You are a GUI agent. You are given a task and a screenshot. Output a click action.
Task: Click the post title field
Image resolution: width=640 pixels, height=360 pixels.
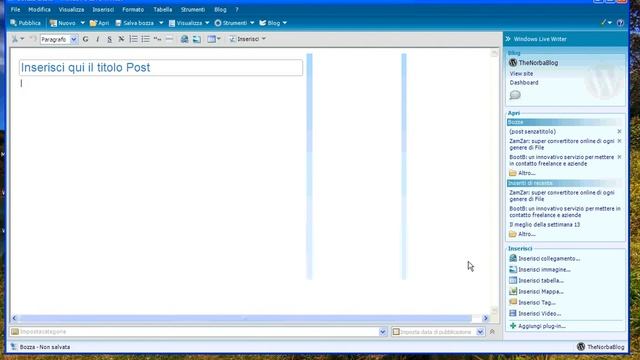click(161, 68)
